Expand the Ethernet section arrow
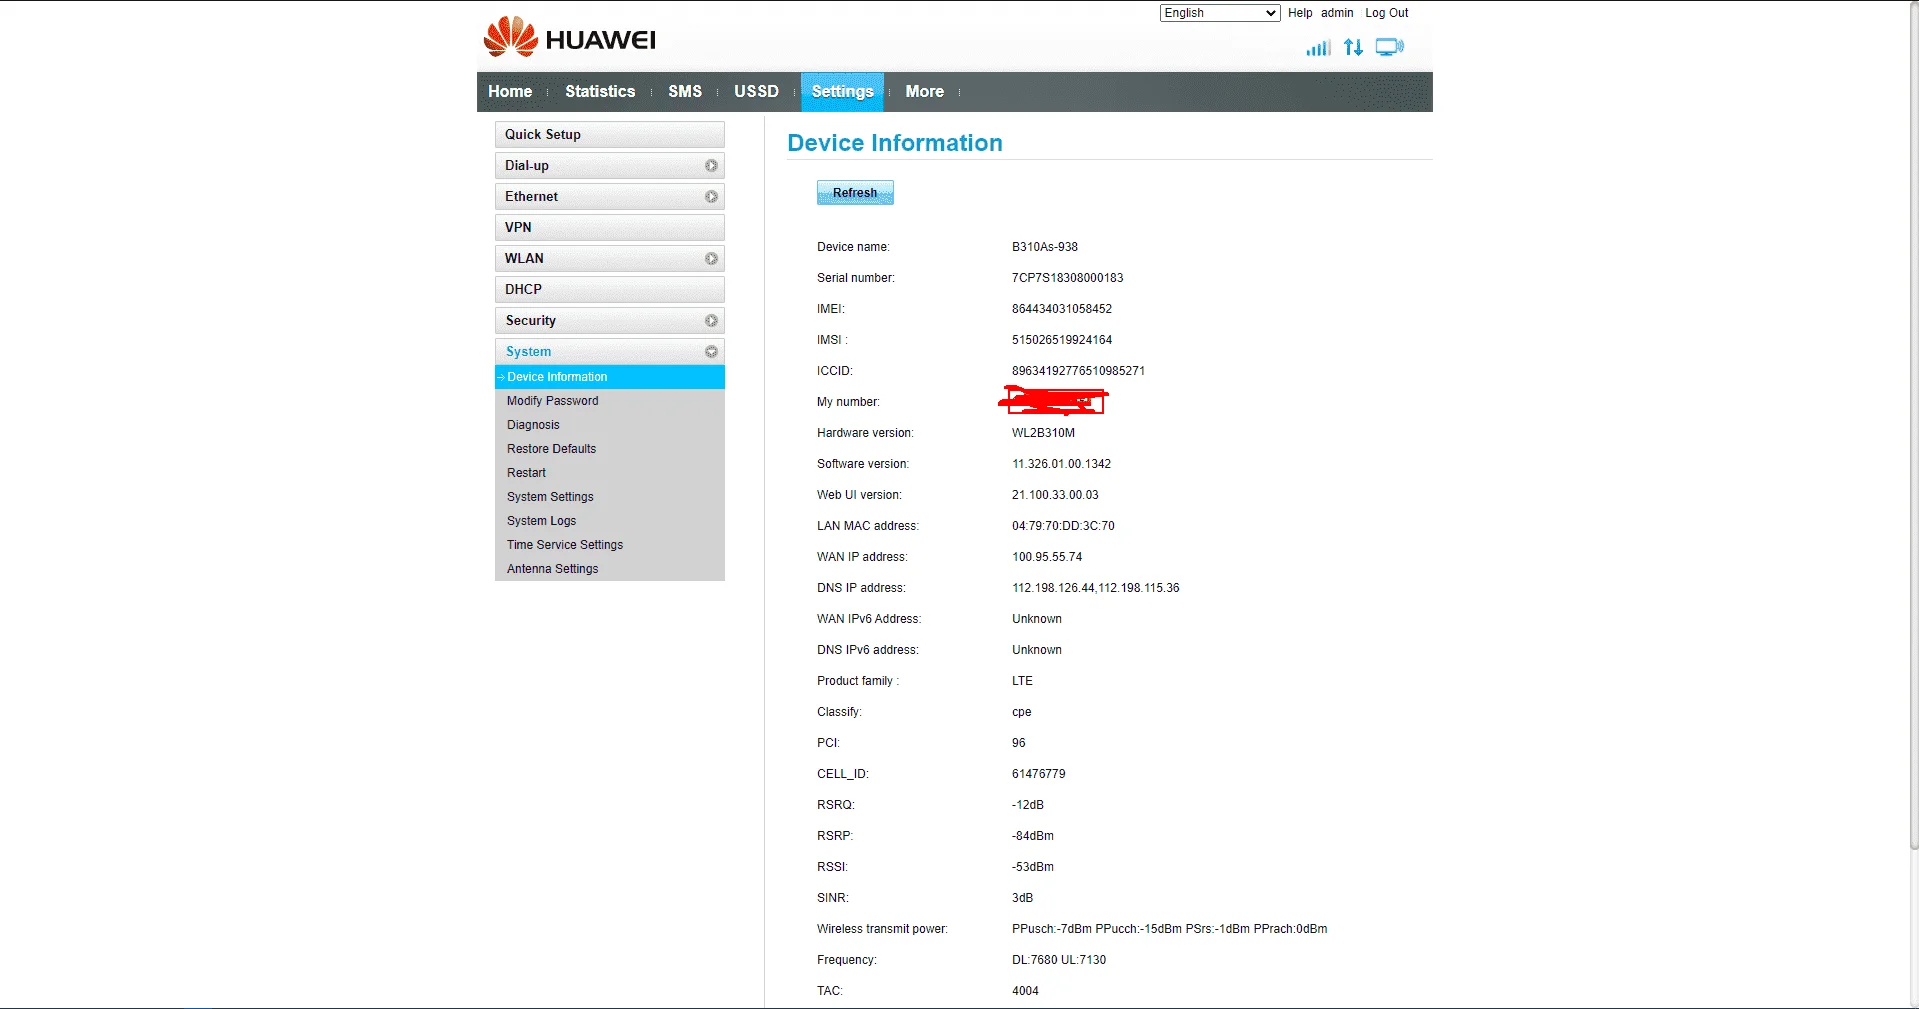 [x=711, y=197]
